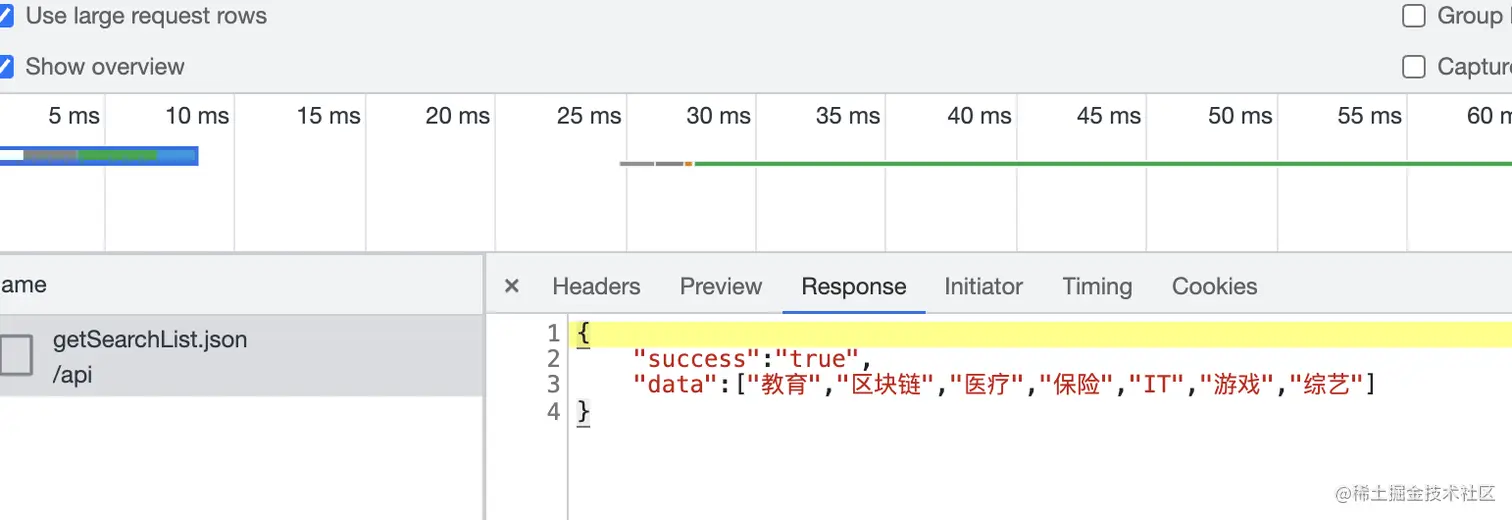Open the Cookies tab
Screen dimensions: 1512x520
(1214, 286)
